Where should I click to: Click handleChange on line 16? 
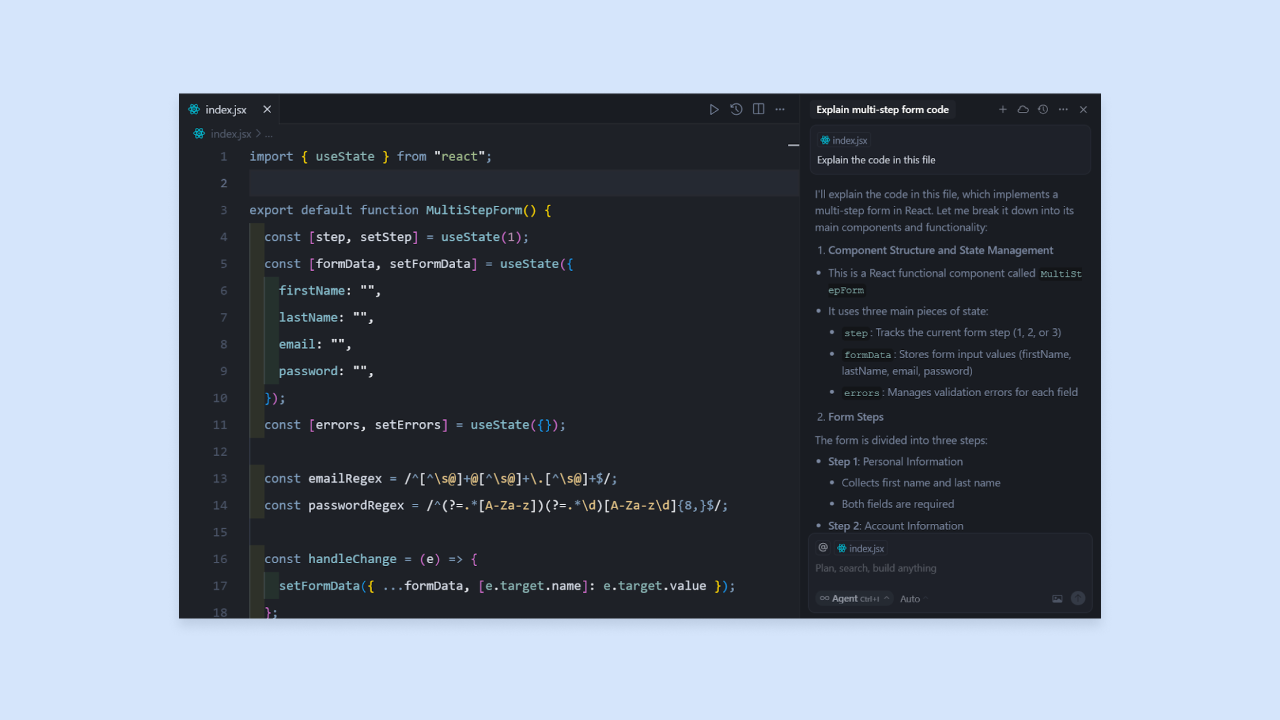(352, 558)
